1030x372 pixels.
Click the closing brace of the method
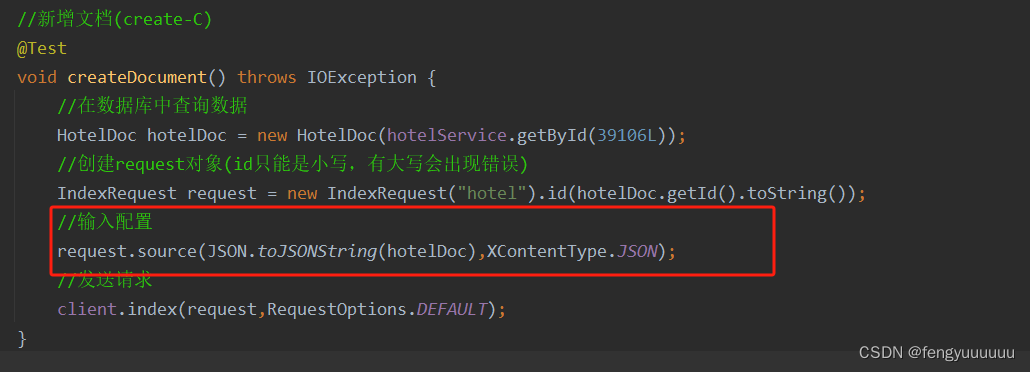point(22,338)
